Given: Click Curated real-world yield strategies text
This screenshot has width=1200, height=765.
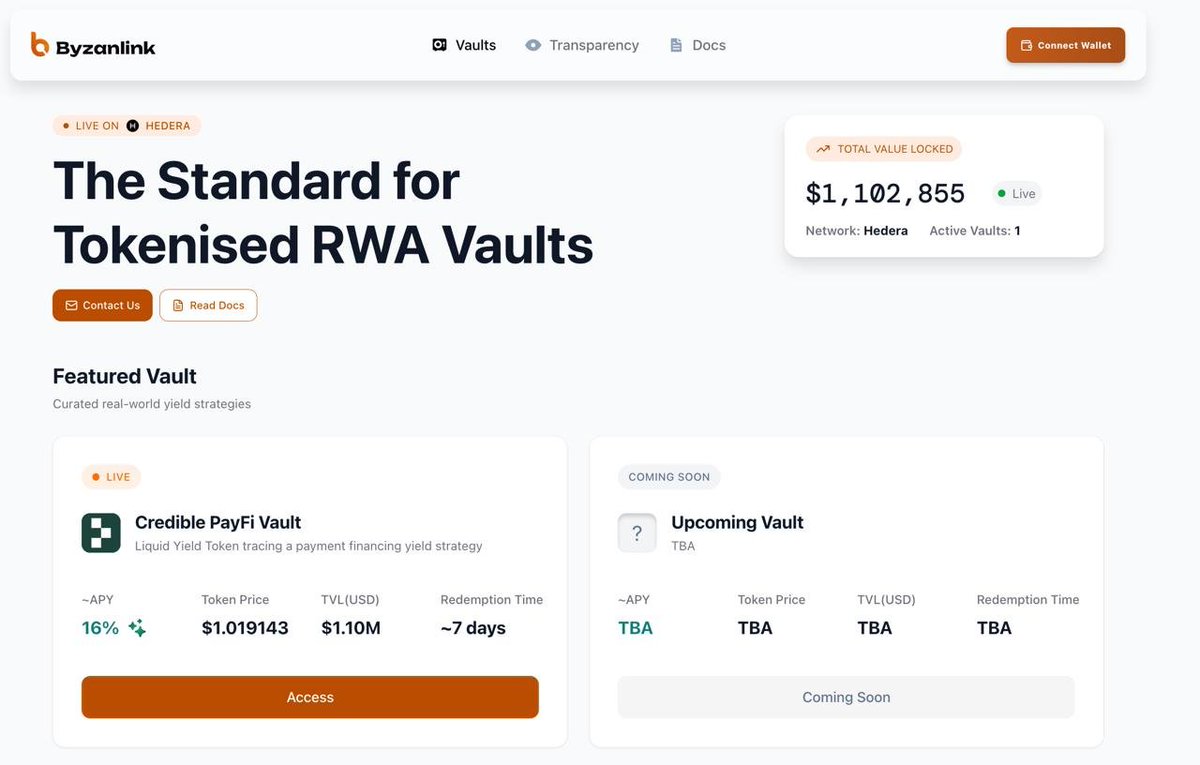Looking at the screenshot, I should (x=152, y=404).
